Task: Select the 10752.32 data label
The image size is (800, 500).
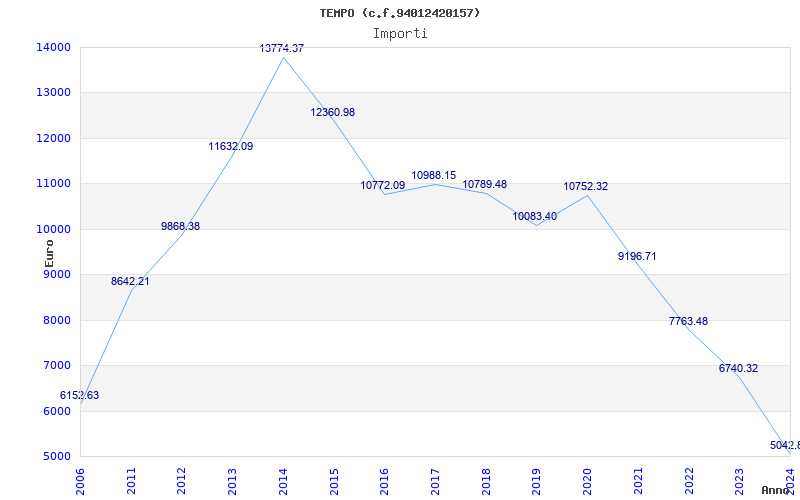Action: click(x=586, y=187)
